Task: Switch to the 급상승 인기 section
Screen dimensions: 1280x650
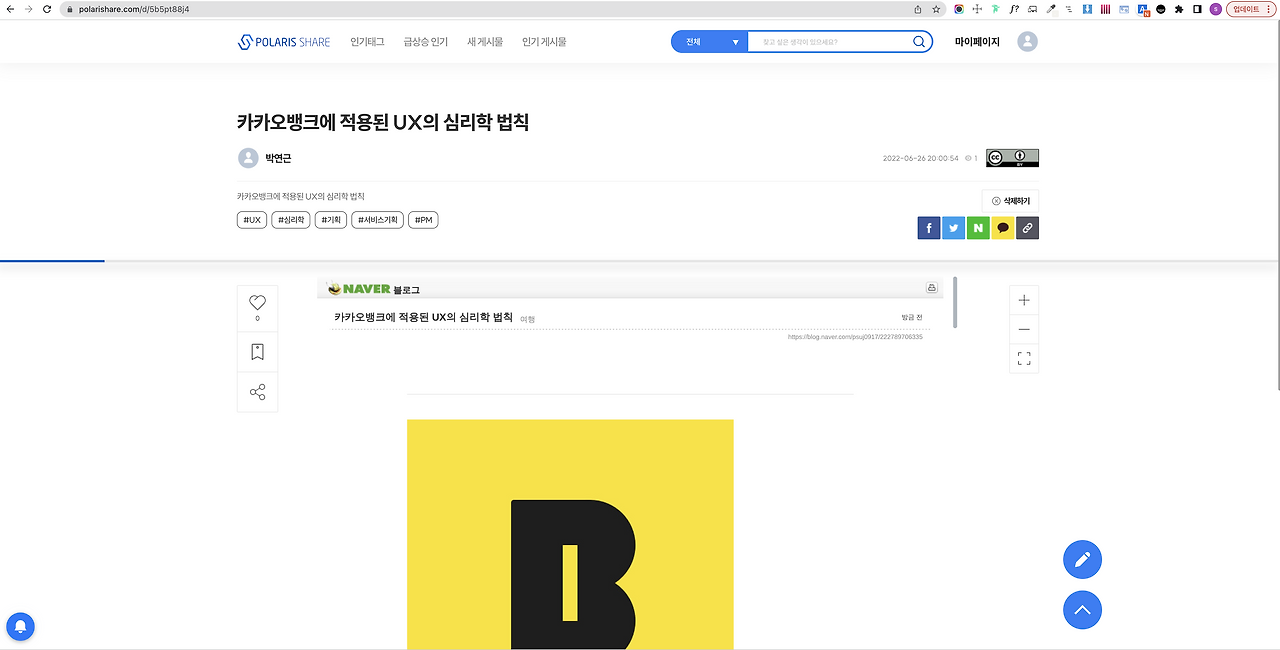Action: [425, 41]
